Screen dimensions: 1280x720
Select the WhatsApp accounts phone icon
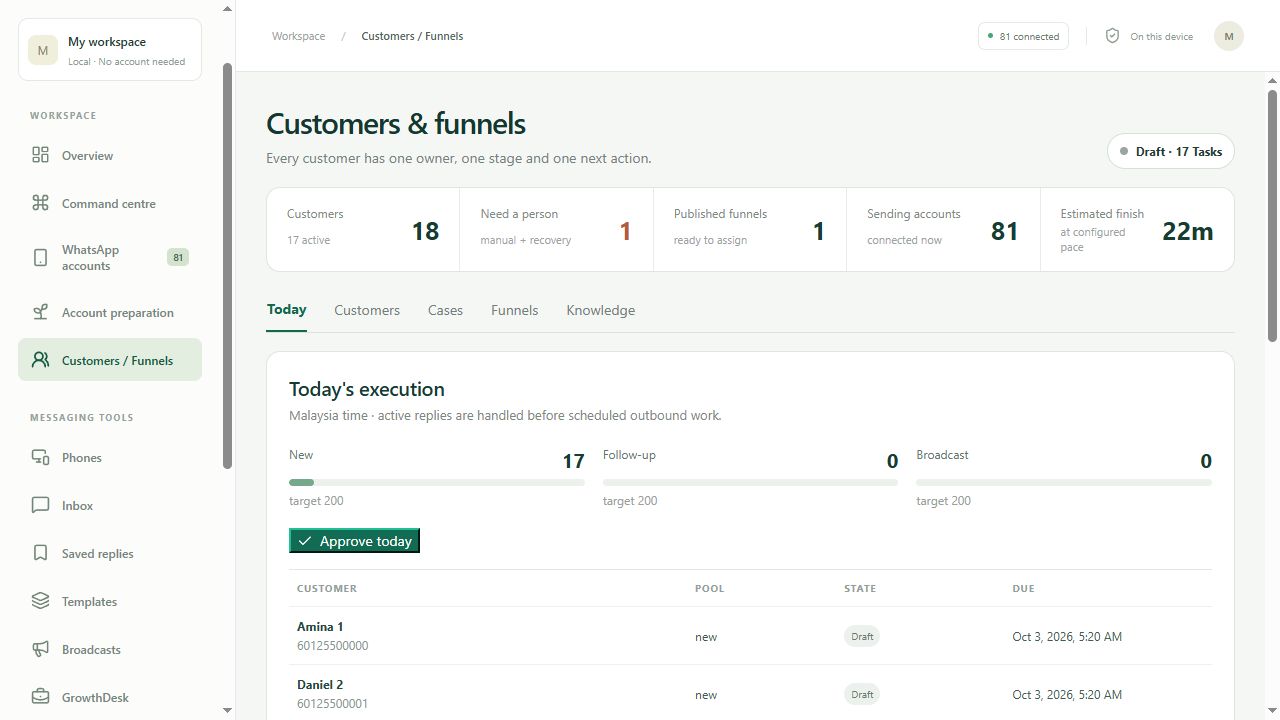(x=40, y=258)
